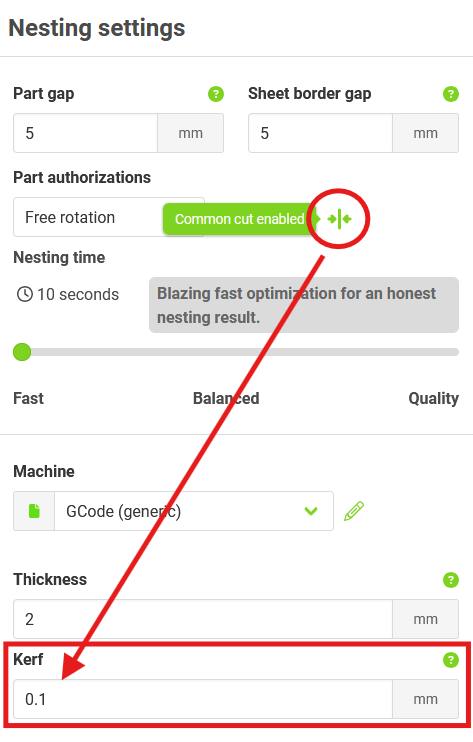Image resolution: width=473 pixels, height=742 pixels.
Task: Edit machine with the pencil icon
Action: (x=354, y=511)
